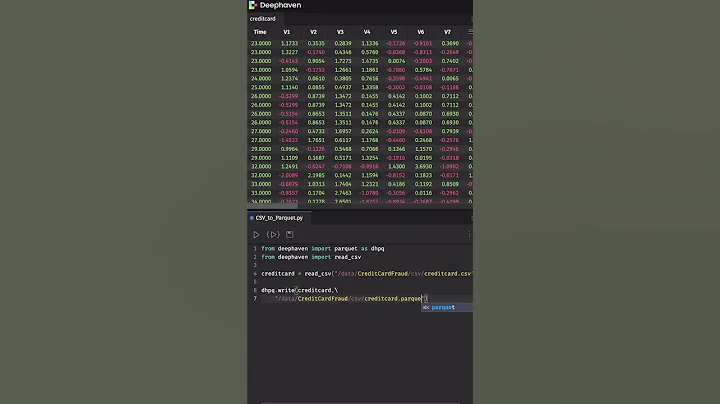
Task: Select cell with value 0.3535
Action: tap(316, 44)
